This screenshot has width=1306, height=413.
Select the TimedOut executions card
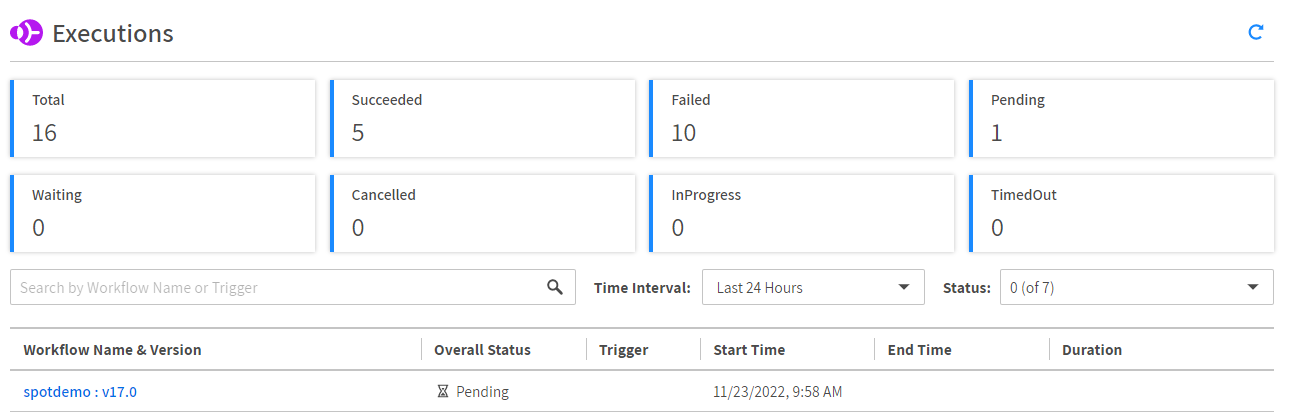click(x=1122, y=213)
